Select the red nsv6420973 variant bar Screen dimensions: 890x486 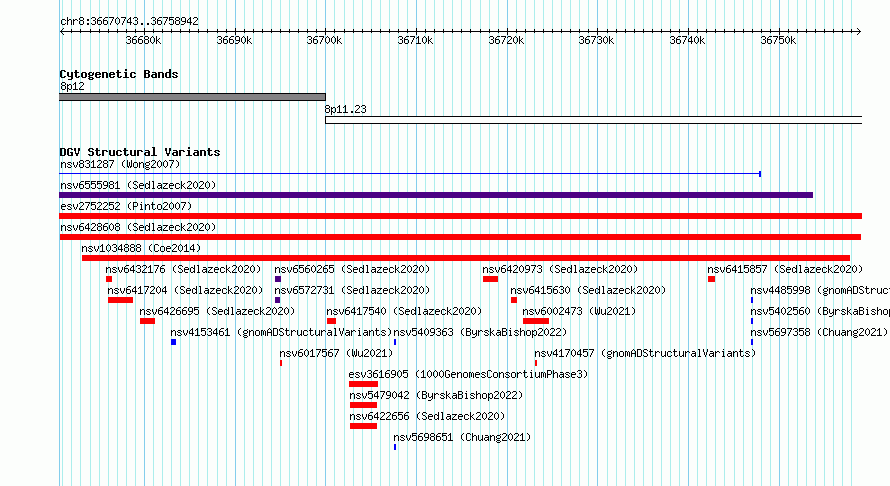490,279
